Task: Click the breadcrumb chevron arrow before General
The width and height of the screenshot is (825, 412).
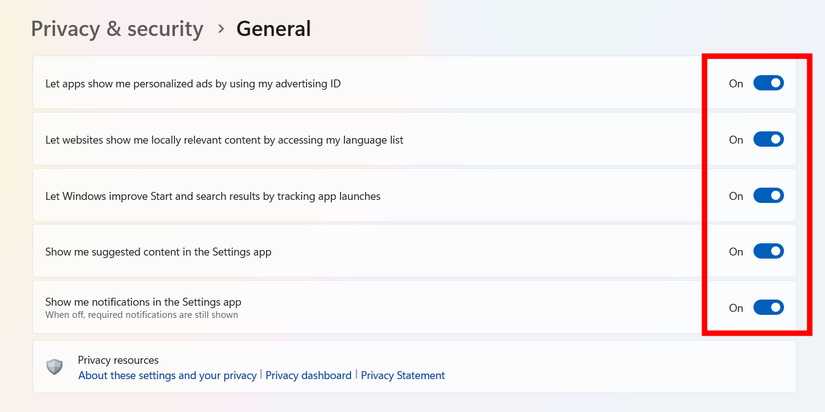Action: [x=221, y=29]
